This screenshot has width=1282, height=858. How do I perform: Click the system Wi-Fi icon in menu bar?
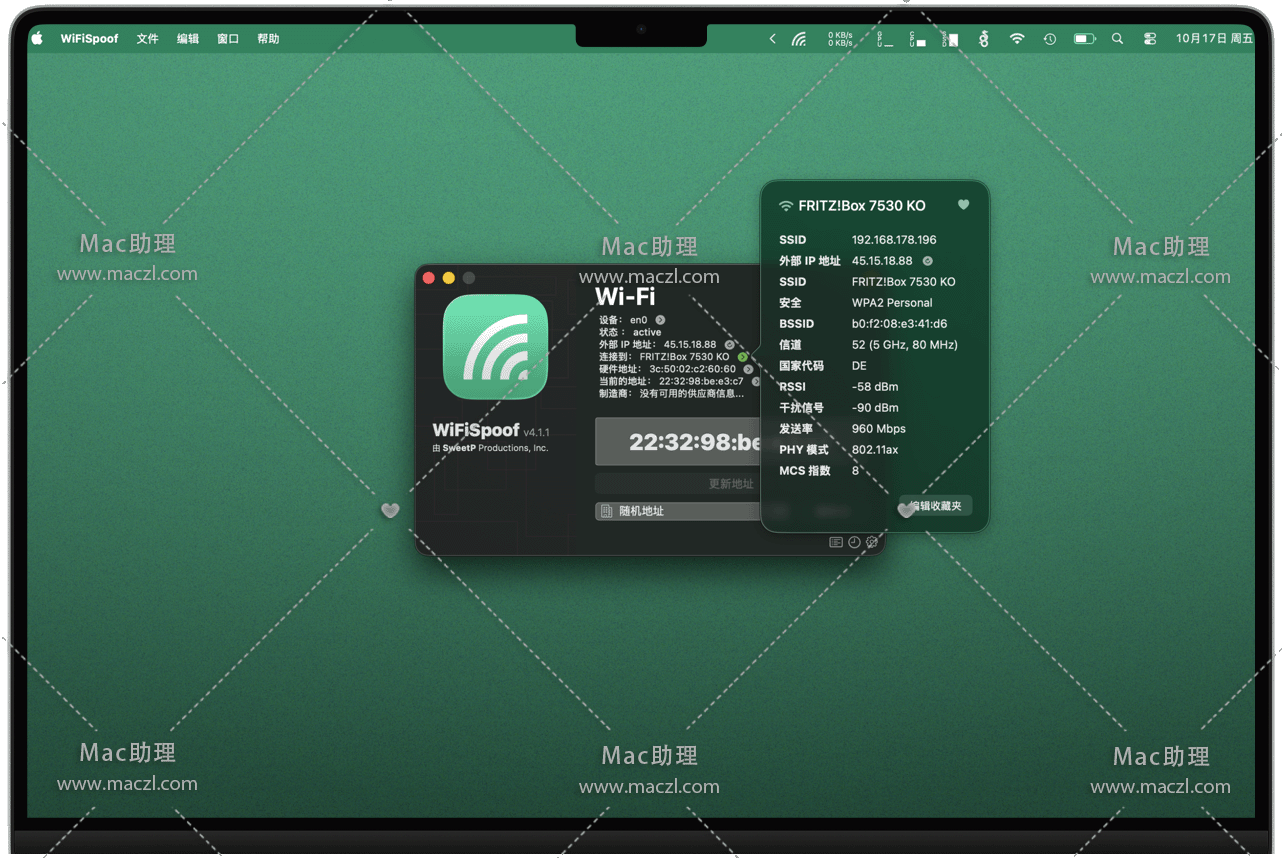pyautogui.click(x=1017, y=39)
